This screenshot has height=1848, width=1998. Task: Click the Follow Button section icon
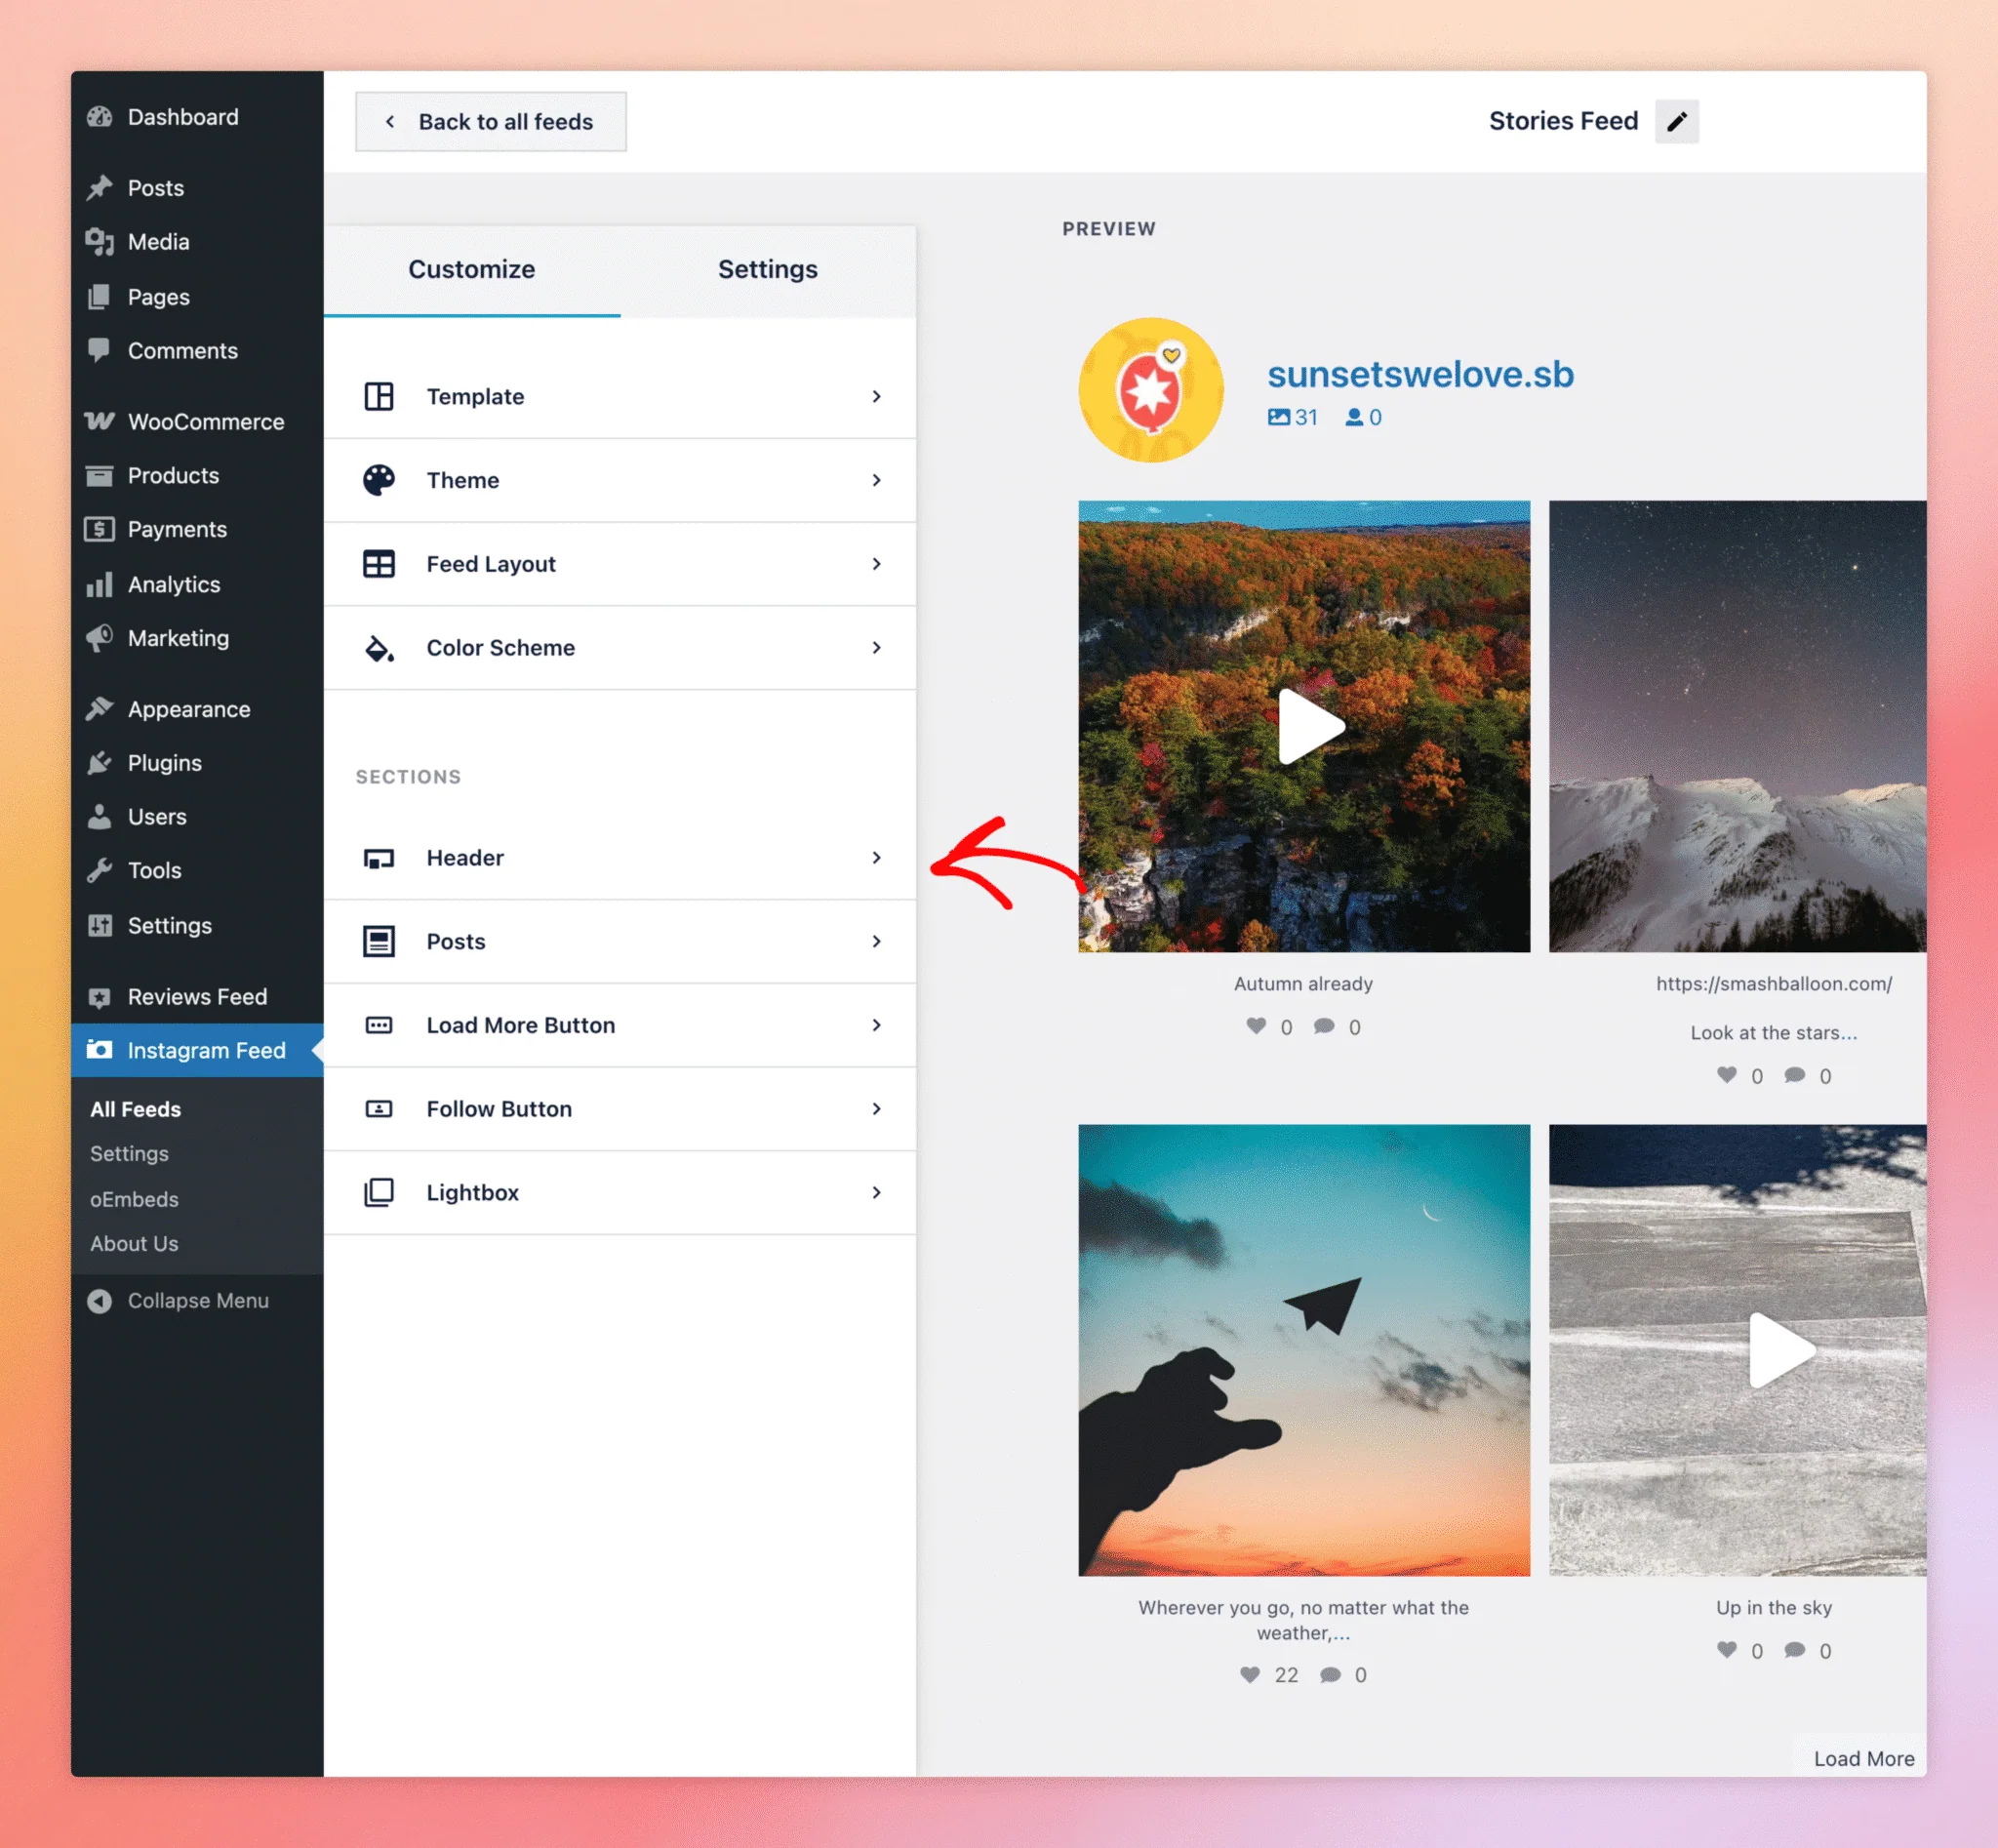click(379, 1109)
